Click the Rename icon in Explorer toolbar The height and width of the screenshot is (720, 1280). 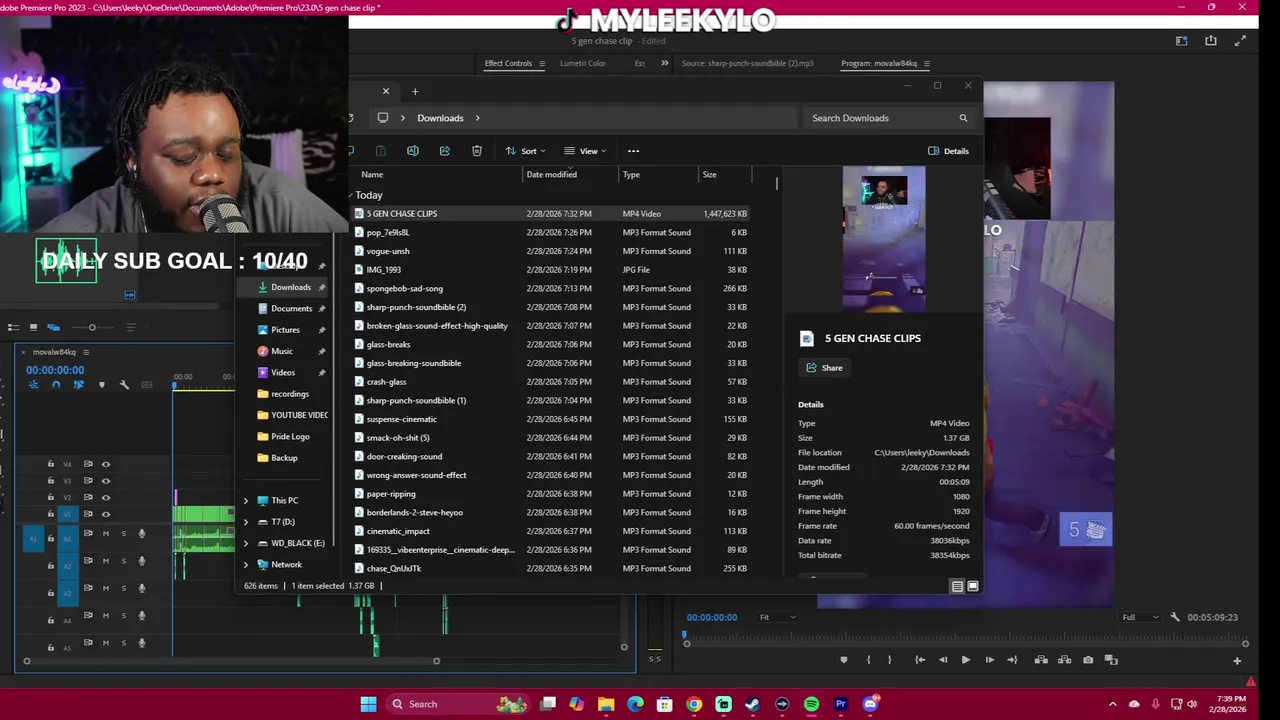[x=412, y=151]
